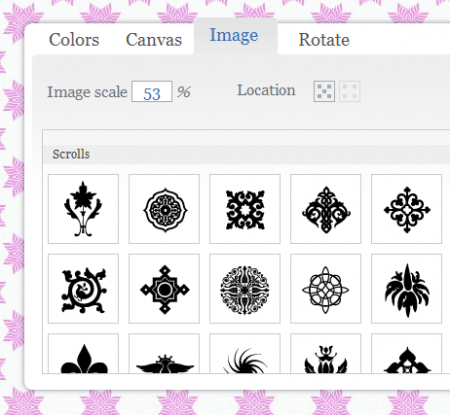The width and height of the screenshot is (450, 415).
Task: Switch to the Canvas tab
Action: point(154,40)
